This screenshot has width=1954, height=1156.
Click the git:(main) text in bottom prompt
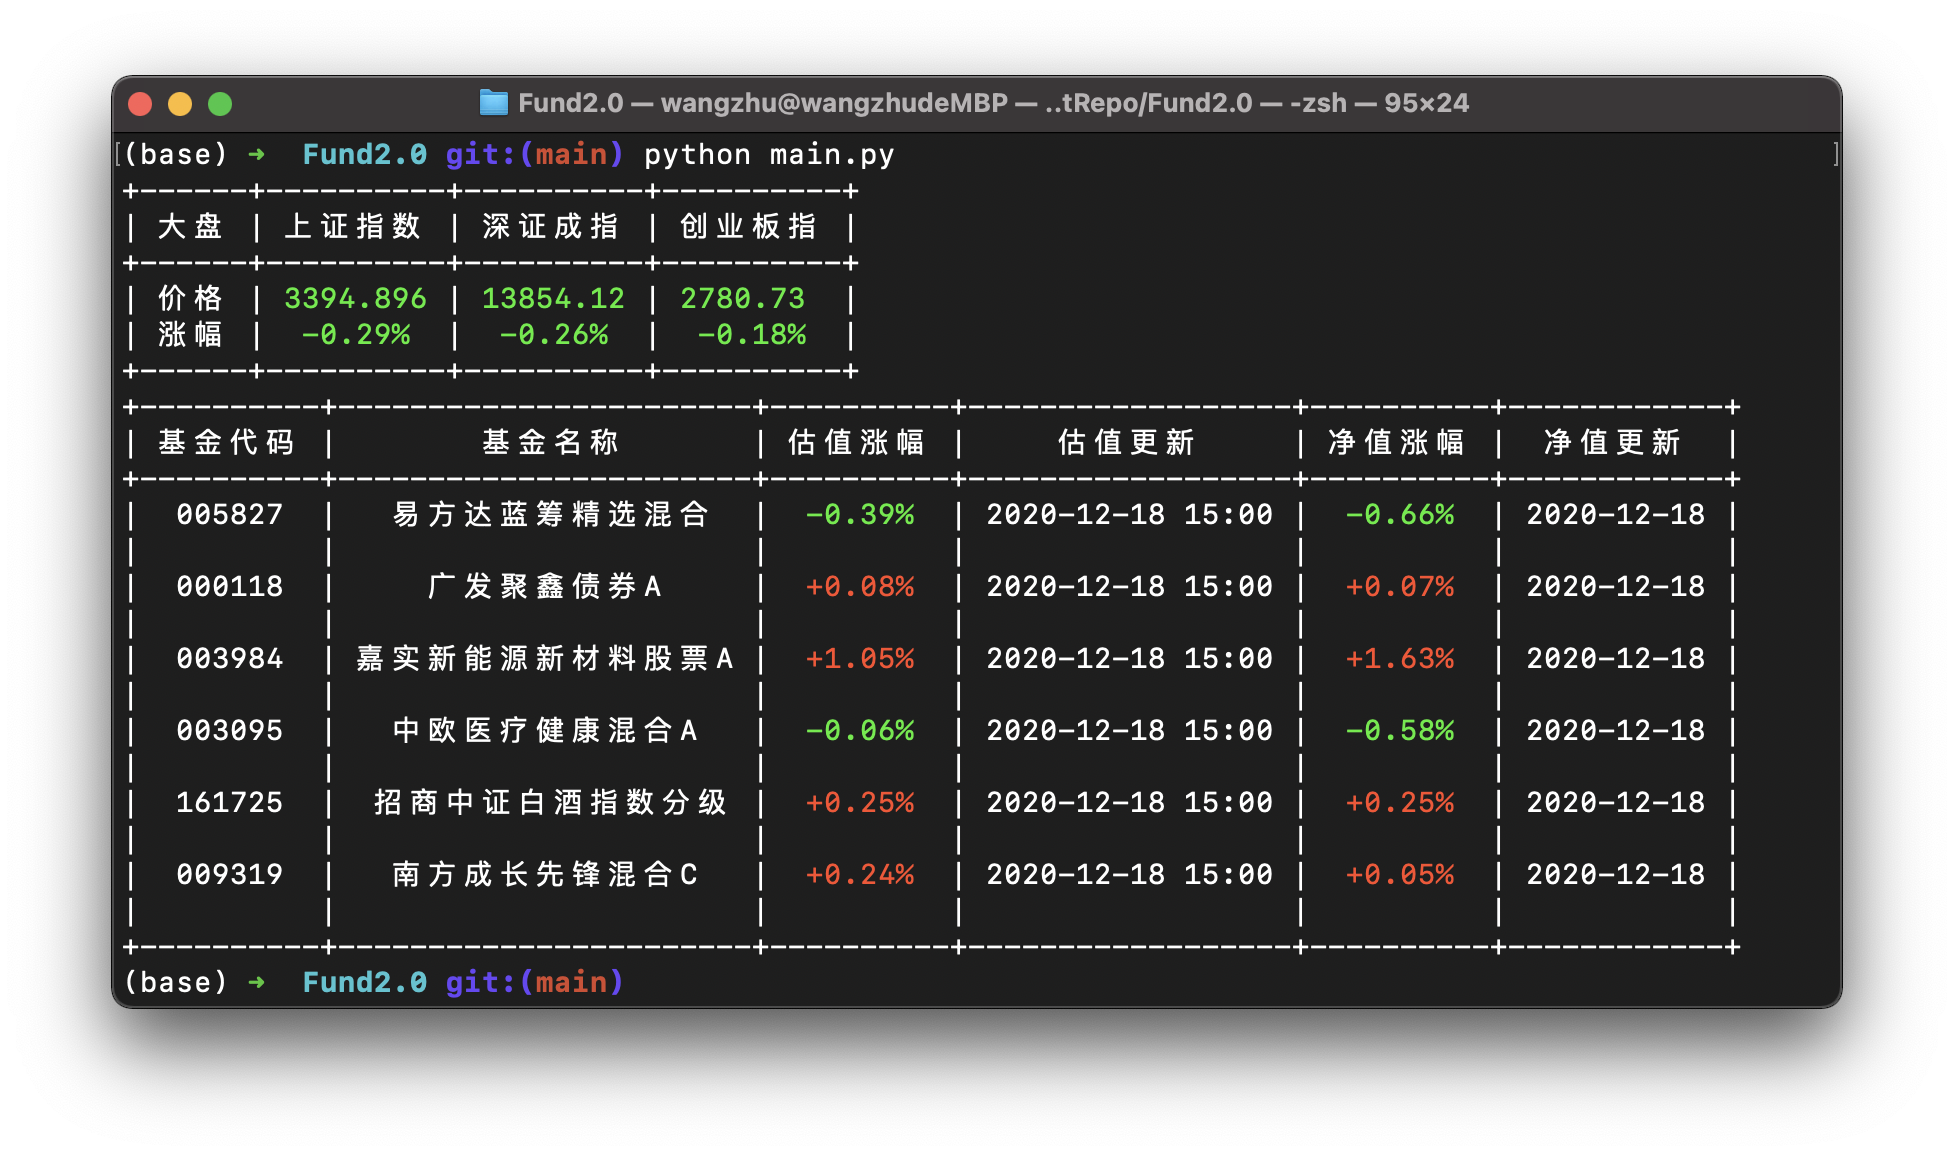click(534, 982)
